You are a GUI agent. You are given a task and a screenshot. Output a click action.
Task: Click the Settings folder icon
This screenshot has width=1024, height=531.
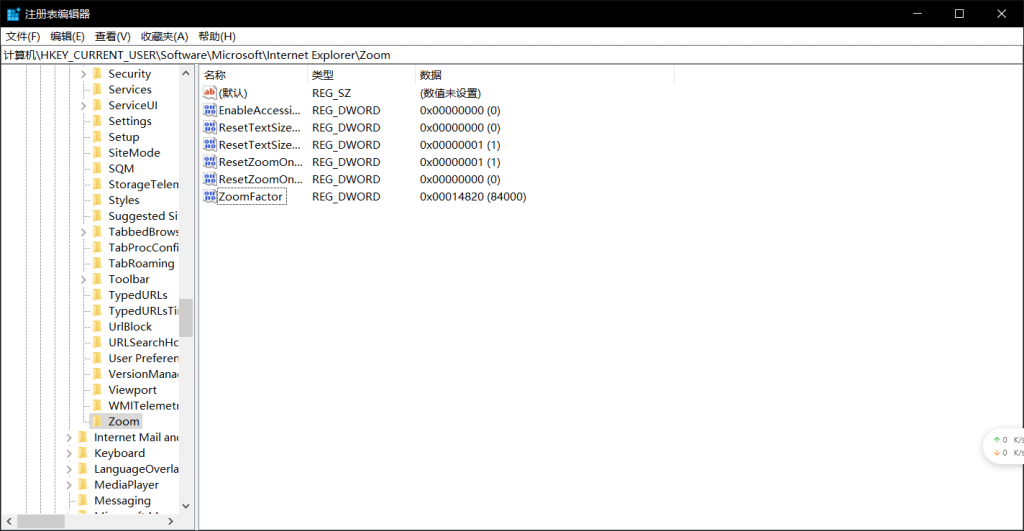click(98, 121)
